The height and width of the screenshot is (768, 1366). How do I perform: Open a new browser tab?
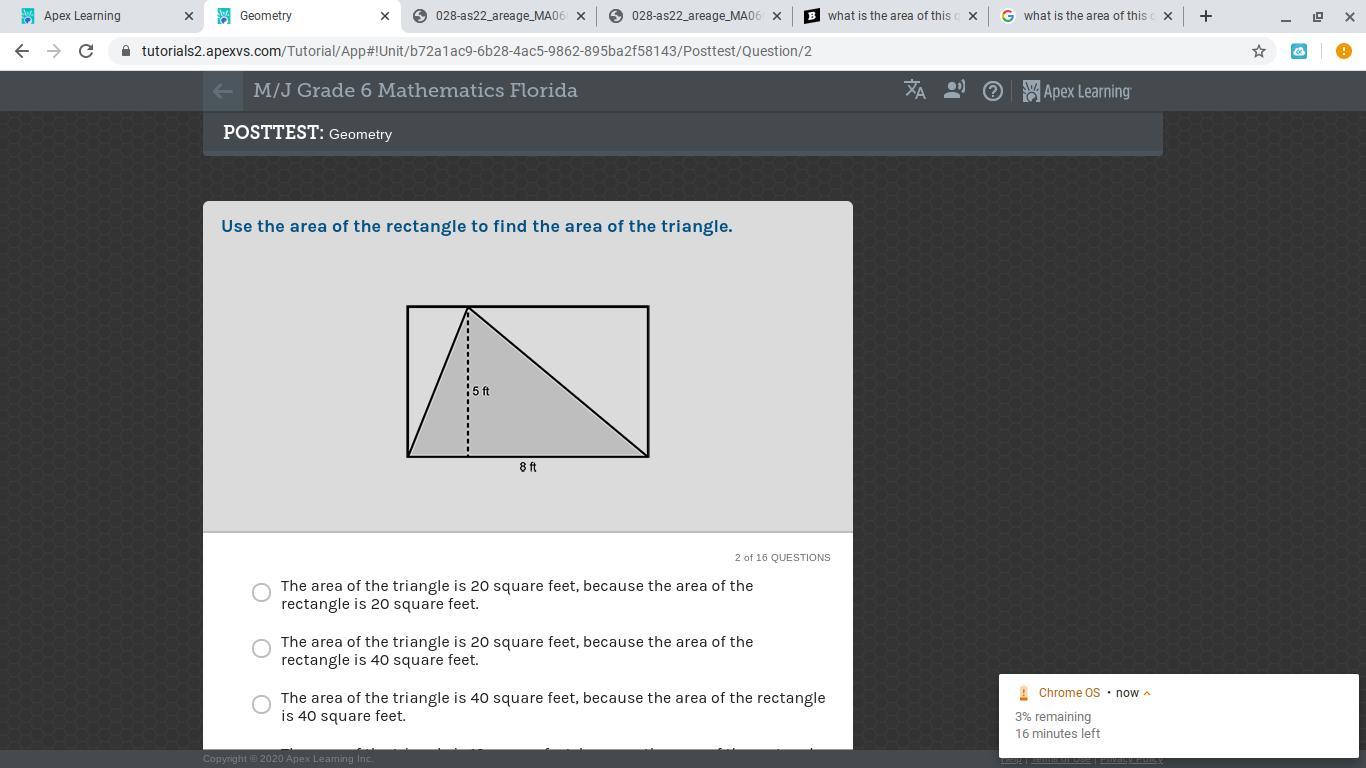[1205, 16]
